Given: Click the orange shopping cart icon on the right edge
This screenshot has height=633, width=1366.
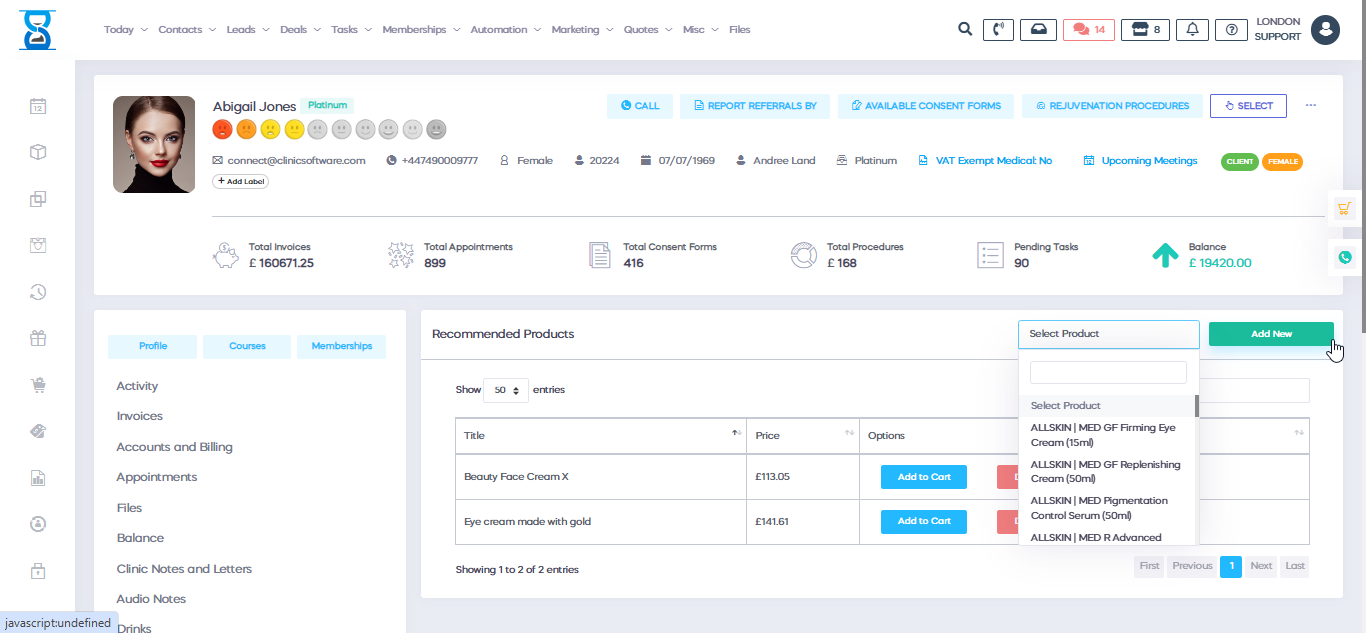Looking at the screenshot, I should (1344, 208).
